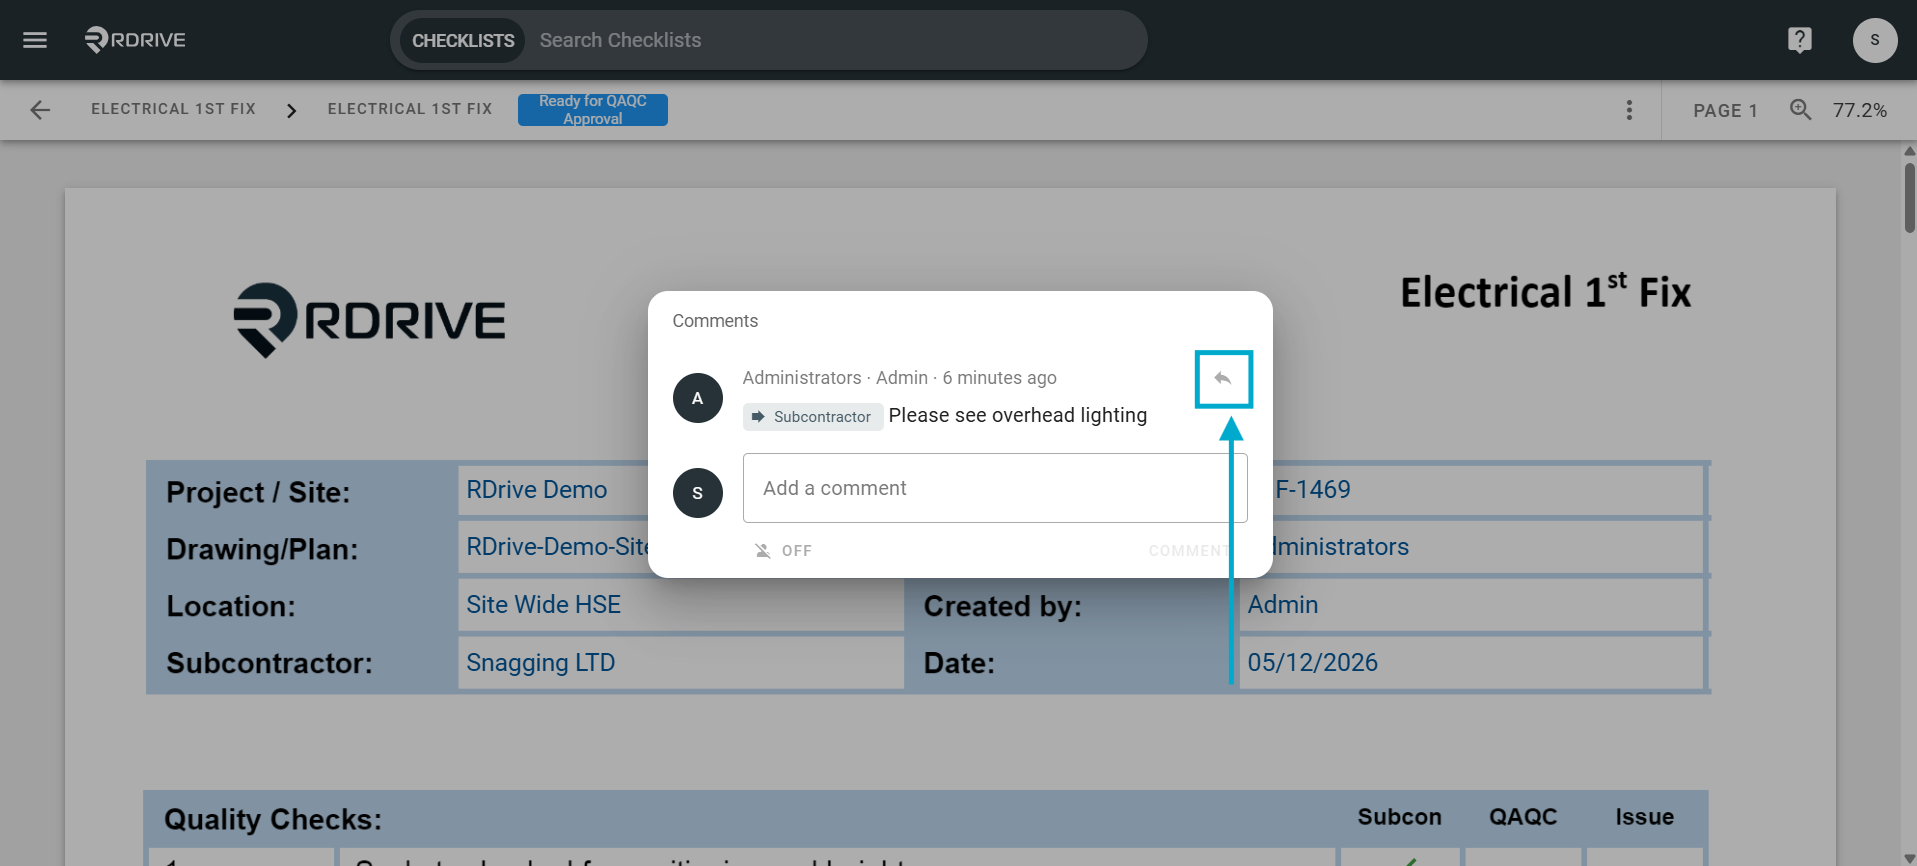The image size is (1917, 866).
Task: Click the Issue column header
Action: click(1645, 817)
